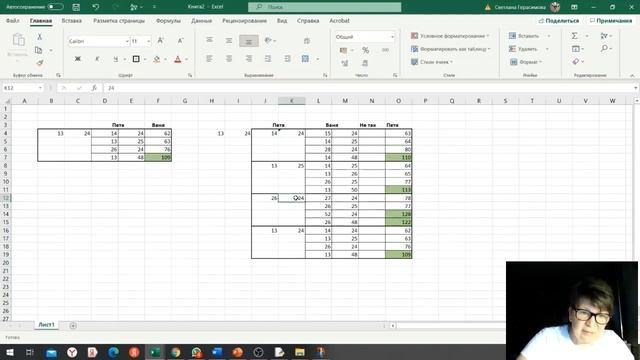Open the Формат cells dropdown
Viewport: 640px width, 360px height.
tap(526, 62)
